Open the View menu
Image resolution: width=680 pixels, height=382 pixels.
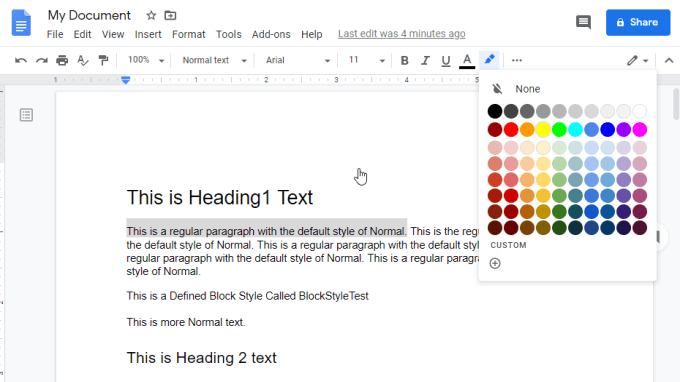click(x=113, y=34)
